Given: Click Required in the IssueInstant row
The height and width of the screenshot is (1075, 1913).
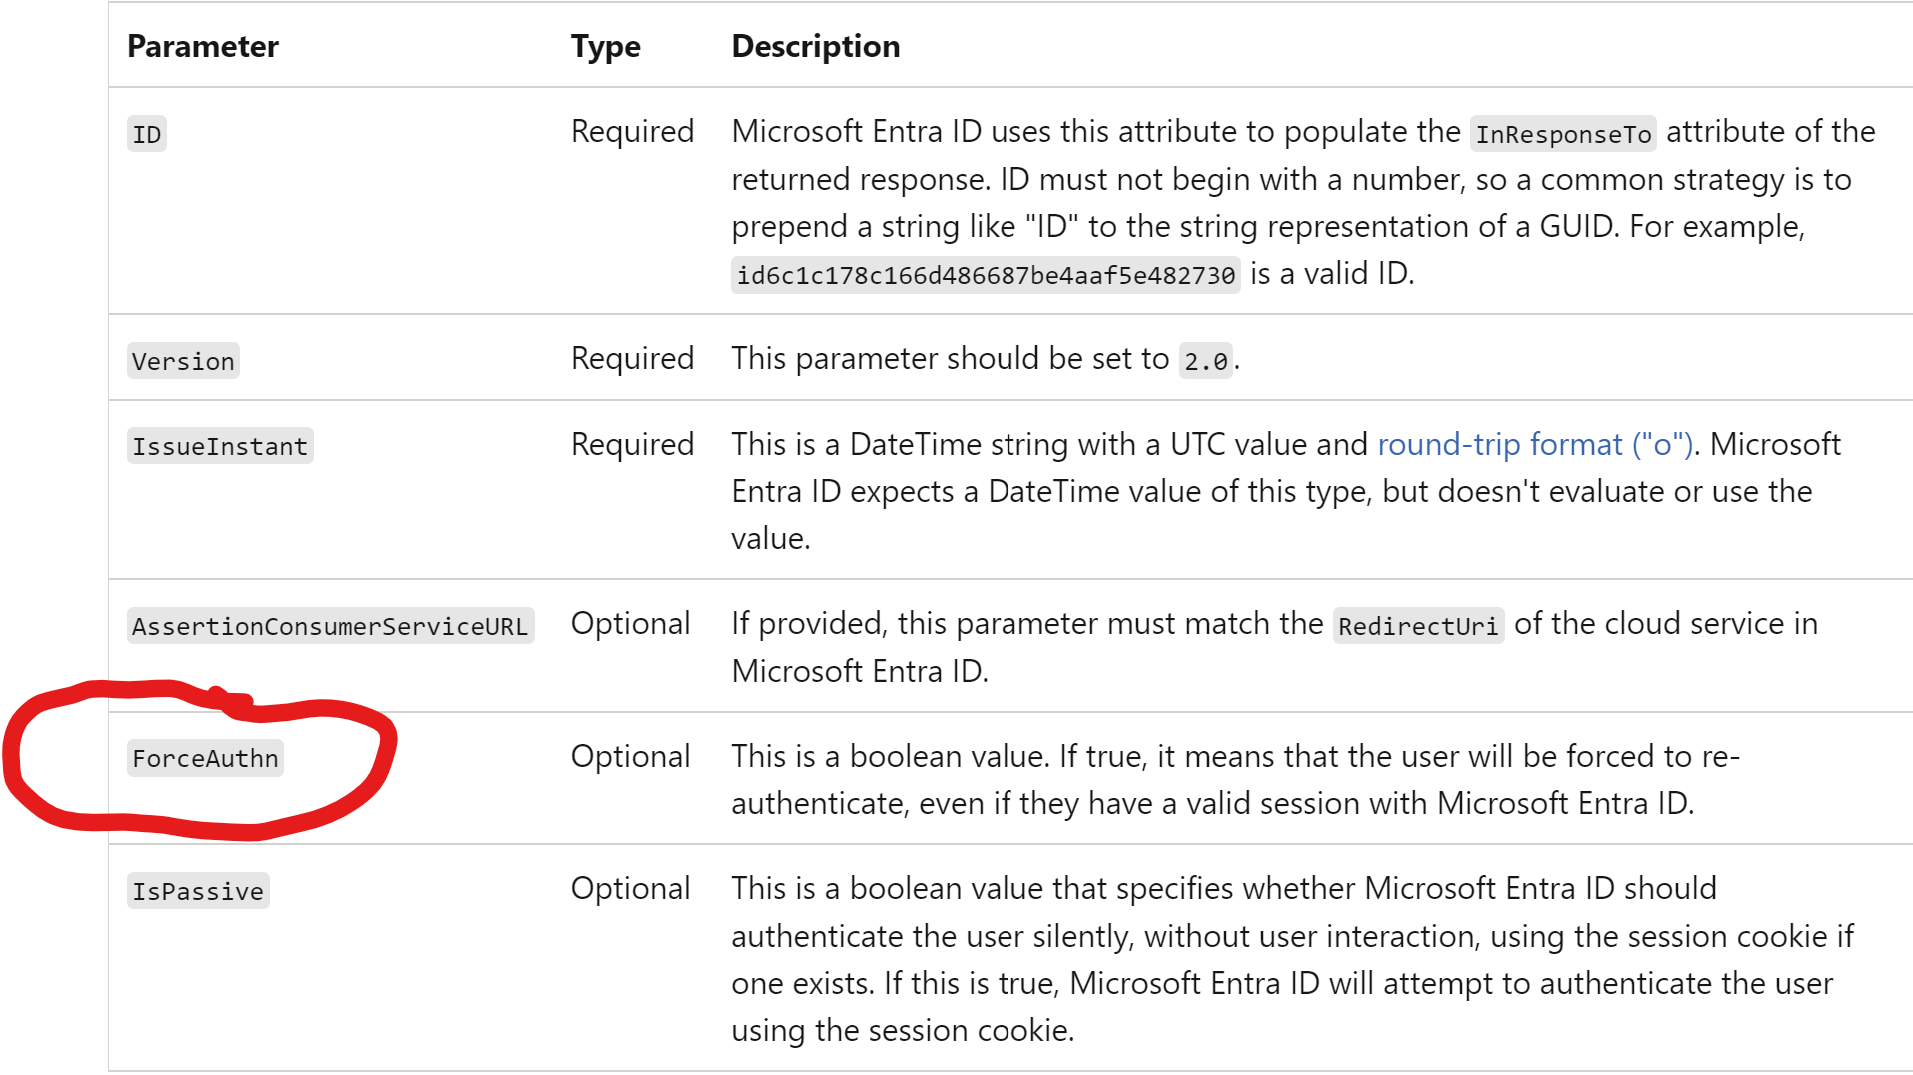Looking at the screenshot, I should point(632,444).
